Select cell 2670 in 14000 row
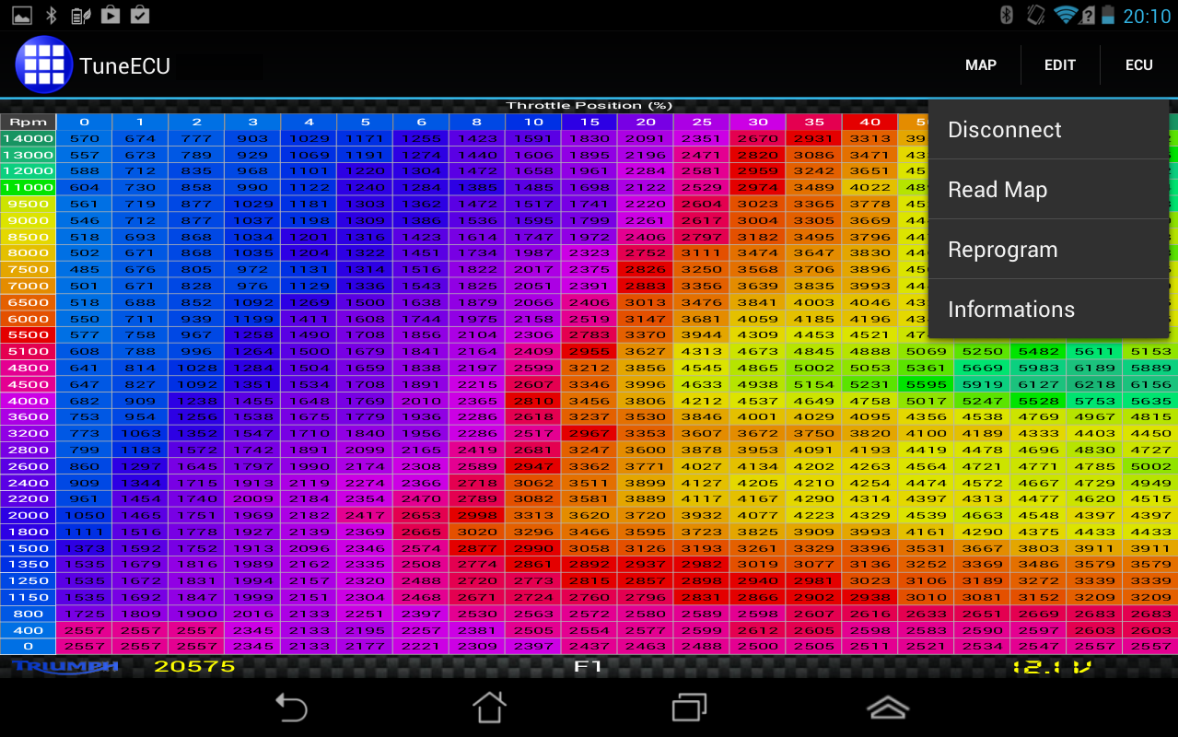This screenshot has width=1178, height=737. coord(757,138)
